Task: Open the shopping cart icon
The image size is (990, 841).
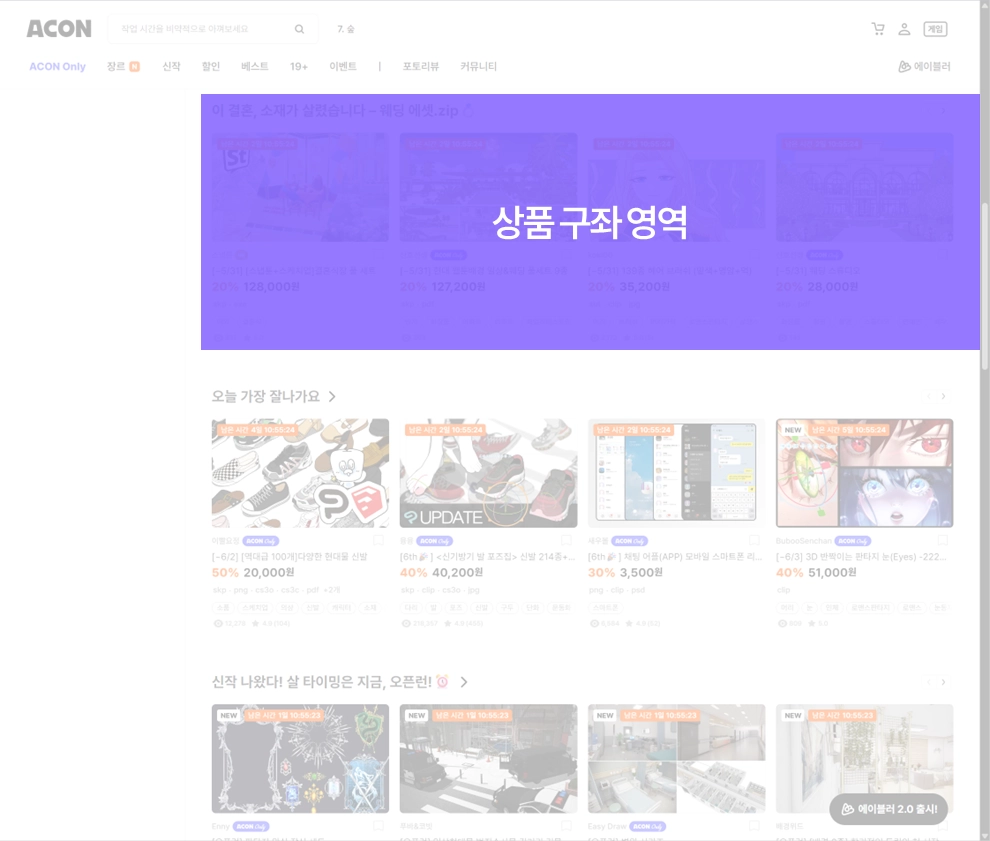Action: coord(878,29)
